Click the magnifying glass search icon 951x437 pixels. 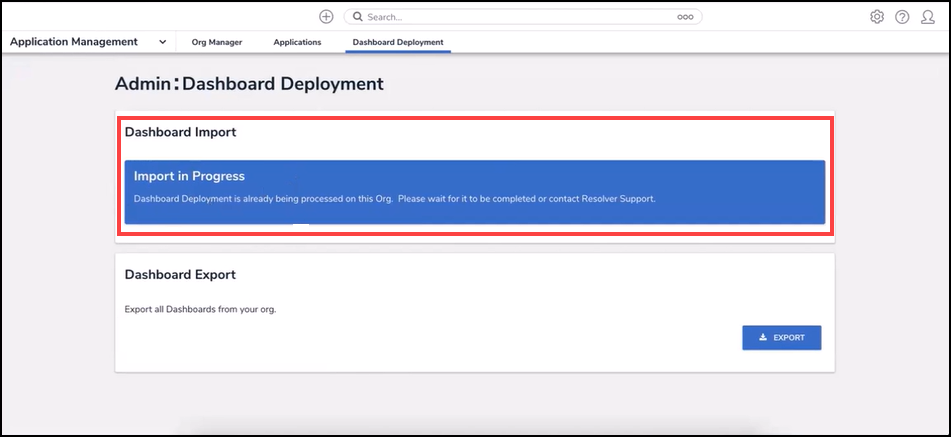[357, 17]
